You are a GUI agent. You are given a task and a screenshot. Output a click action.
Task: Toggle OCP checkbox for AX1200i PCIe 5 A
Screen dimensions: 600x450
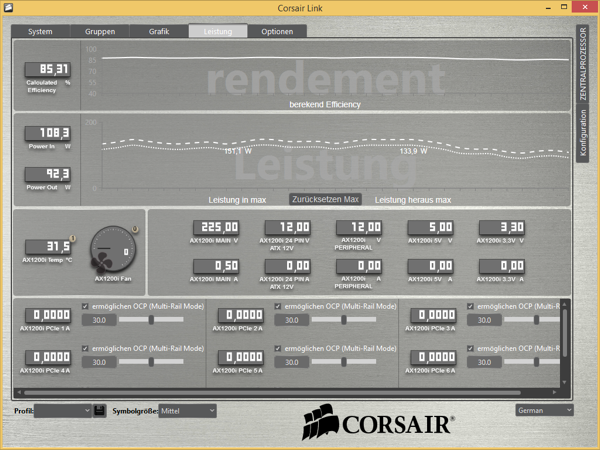tap(278, 348)
